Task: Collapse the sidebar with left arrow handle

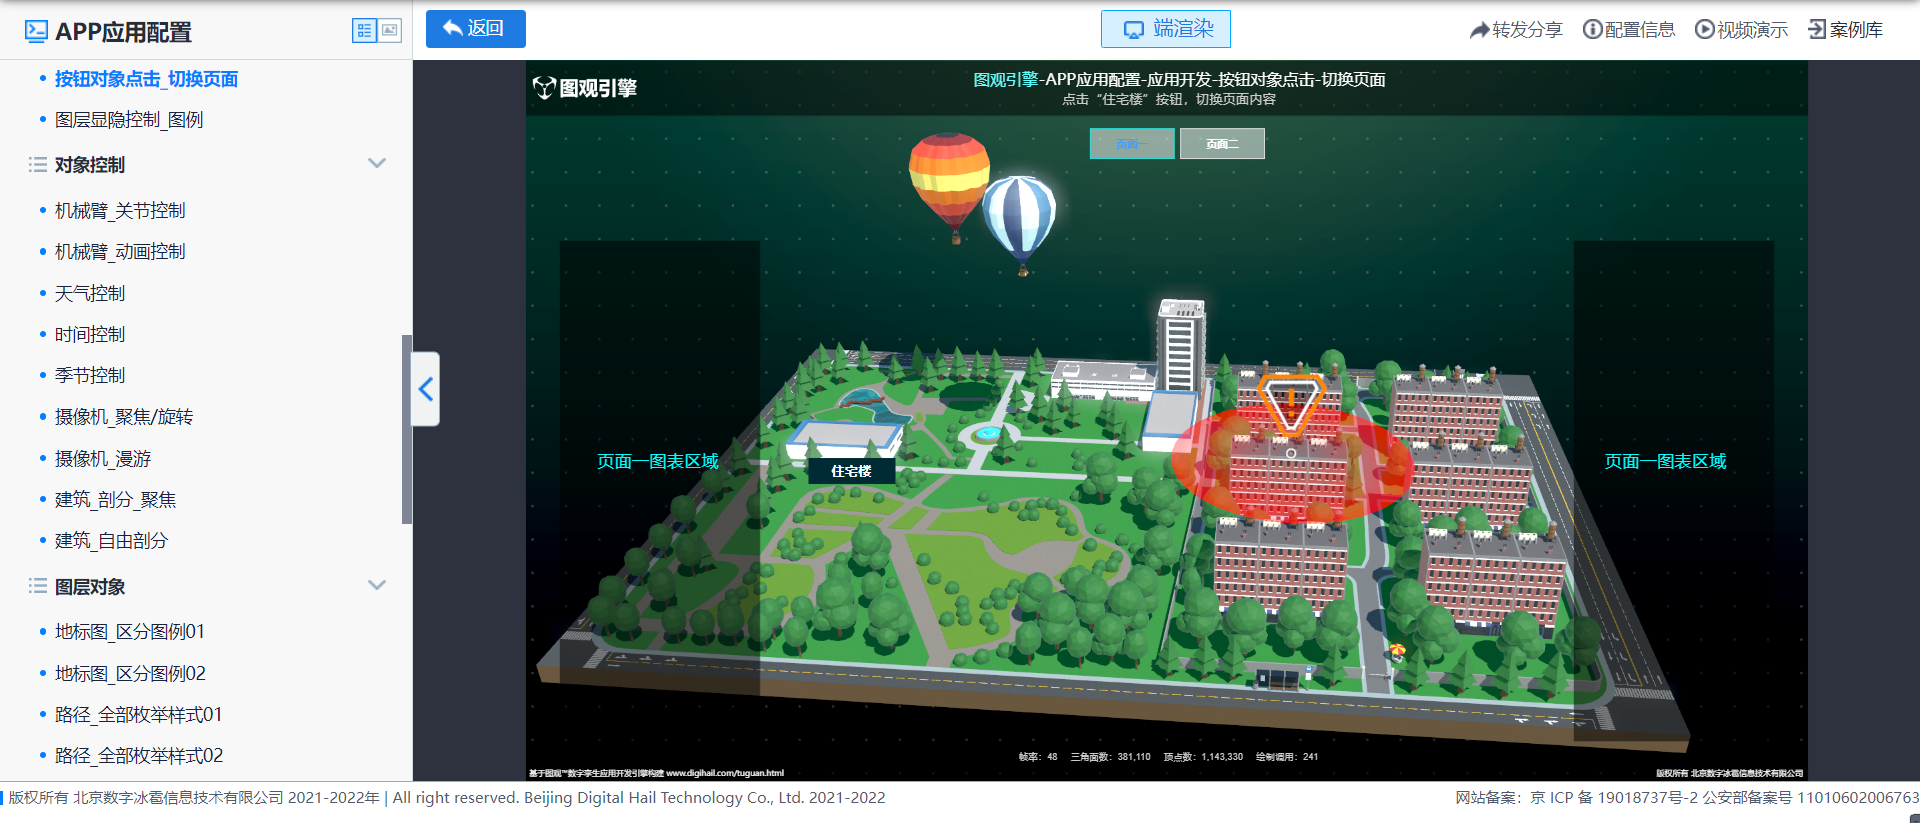Action: [x=426, y=389]
